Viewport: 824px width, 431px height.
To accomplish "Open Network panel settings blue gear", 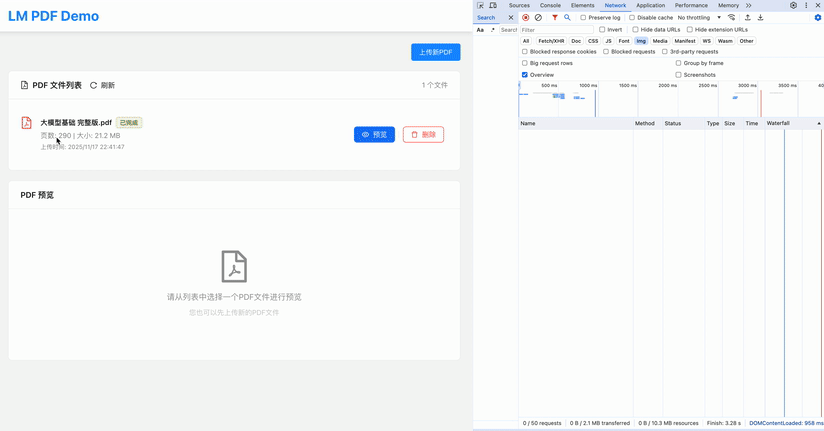I will click(x=818, y=17).
